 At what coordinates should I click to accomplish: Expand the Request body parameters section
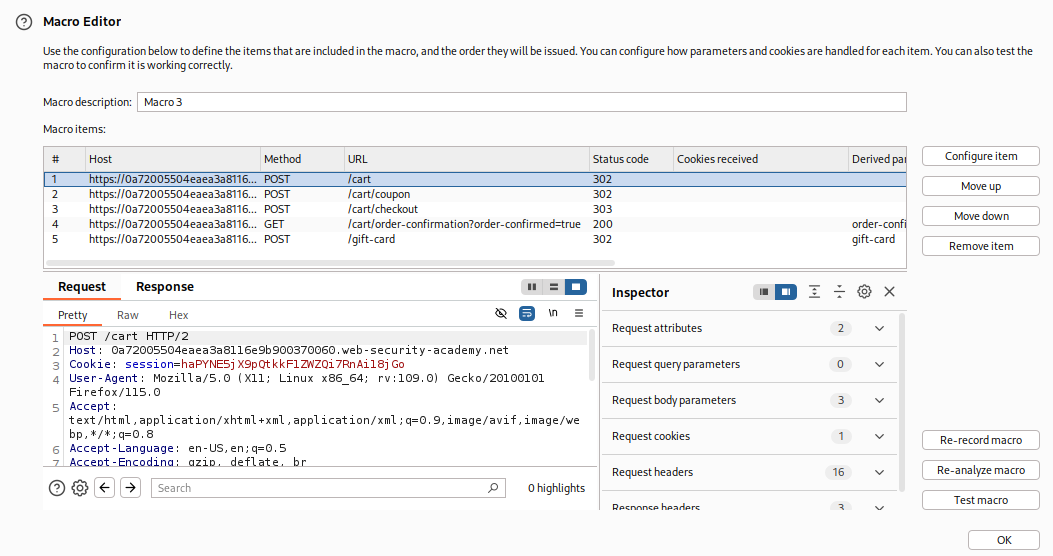pyautogui.click(x=879, y=400)
